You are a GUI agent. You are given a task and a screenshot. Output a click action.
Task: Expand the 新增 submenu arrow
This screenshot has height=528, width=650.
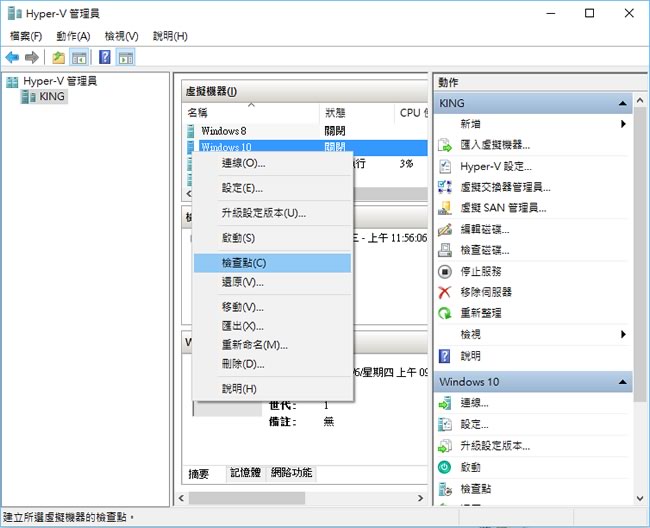623,124
